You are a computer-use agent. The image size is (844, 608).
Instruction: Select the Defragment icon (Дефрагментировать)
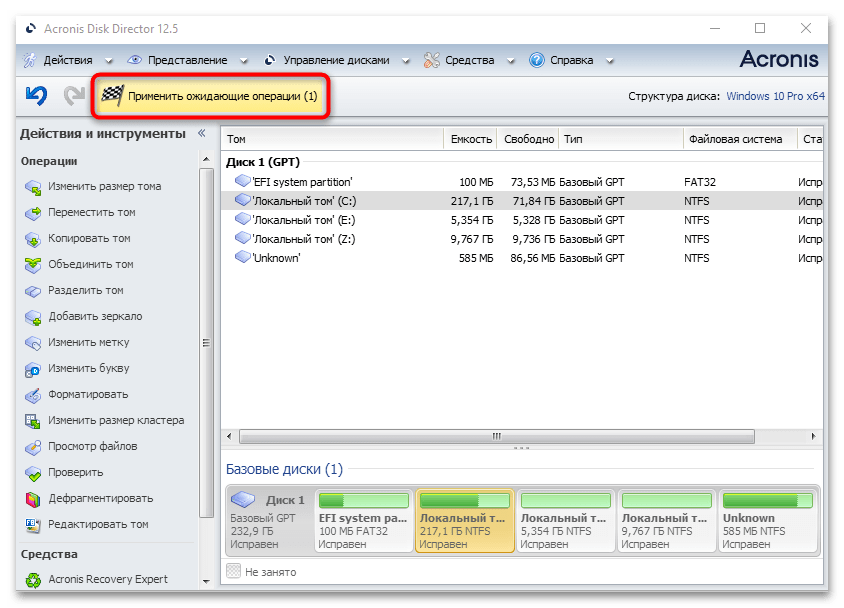pyautogui.click(x=33, y=499)
